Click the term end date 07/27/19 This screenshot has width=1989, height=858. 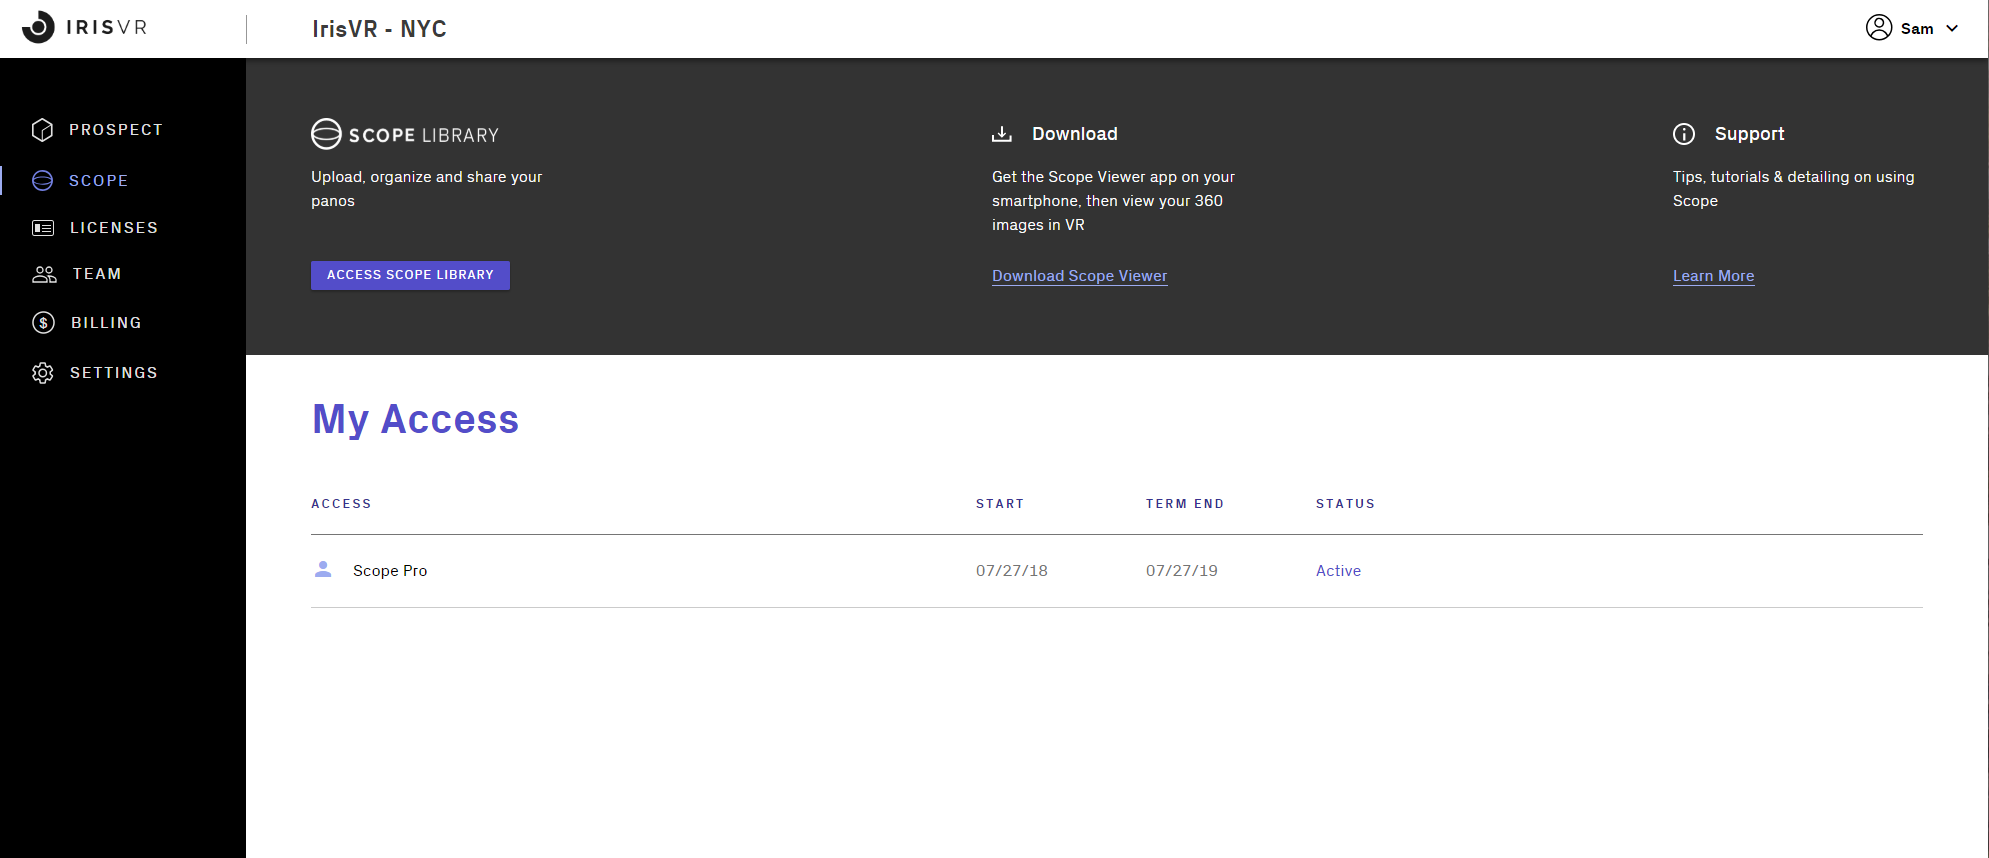click(1182, 571)
